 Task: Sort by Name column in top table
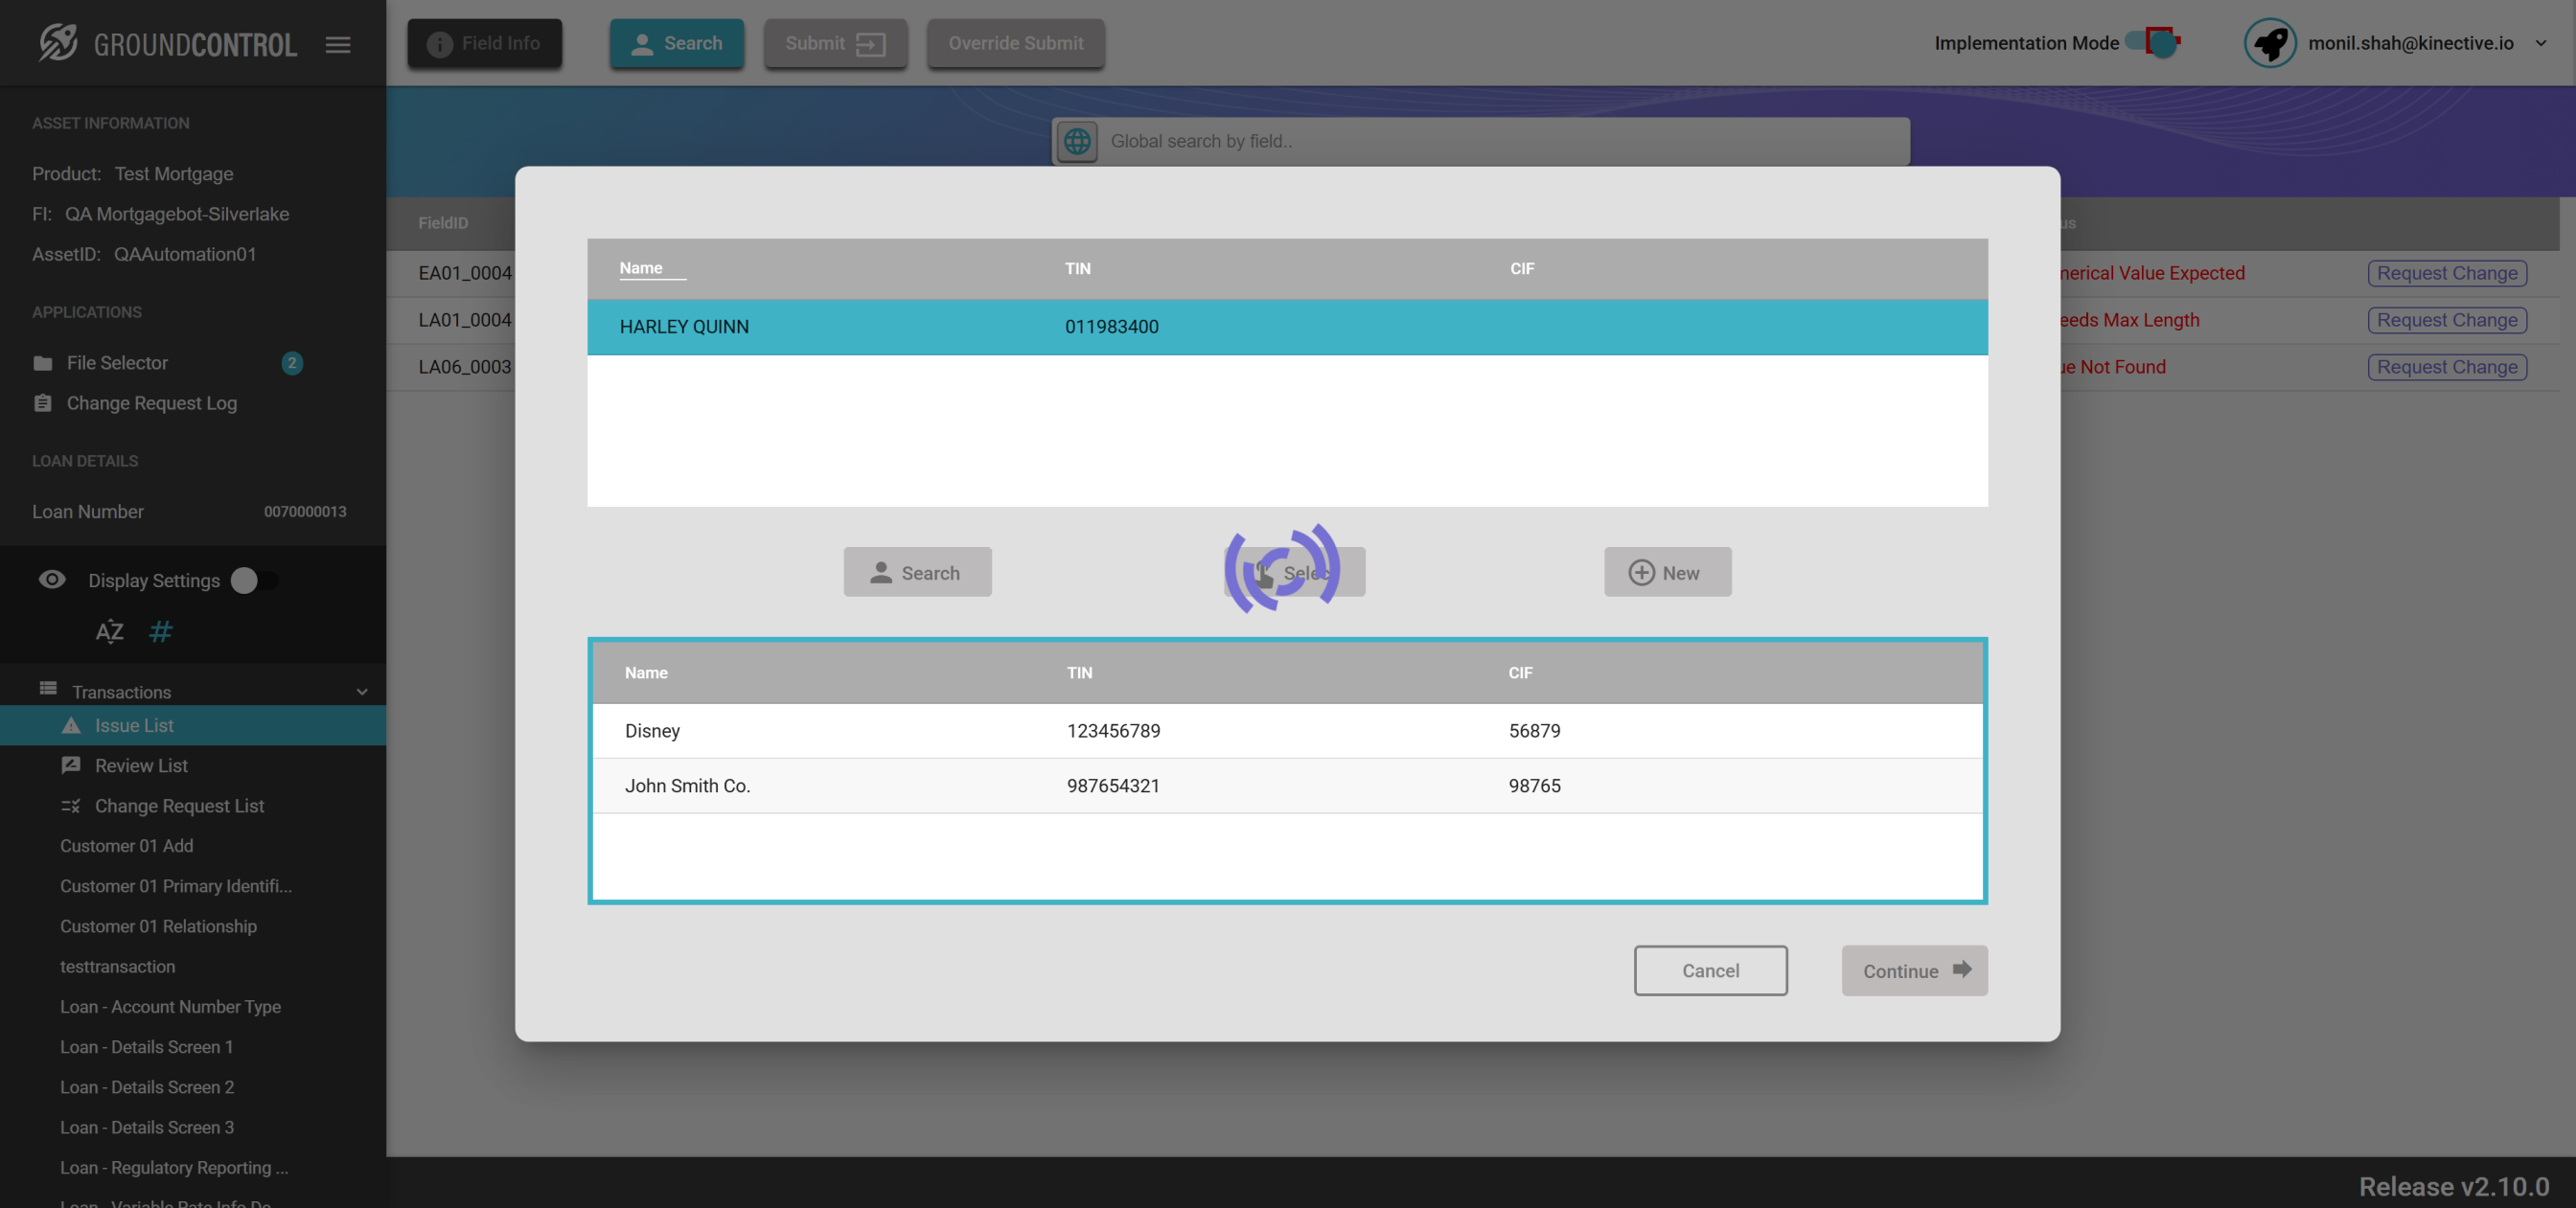point(641,267)
